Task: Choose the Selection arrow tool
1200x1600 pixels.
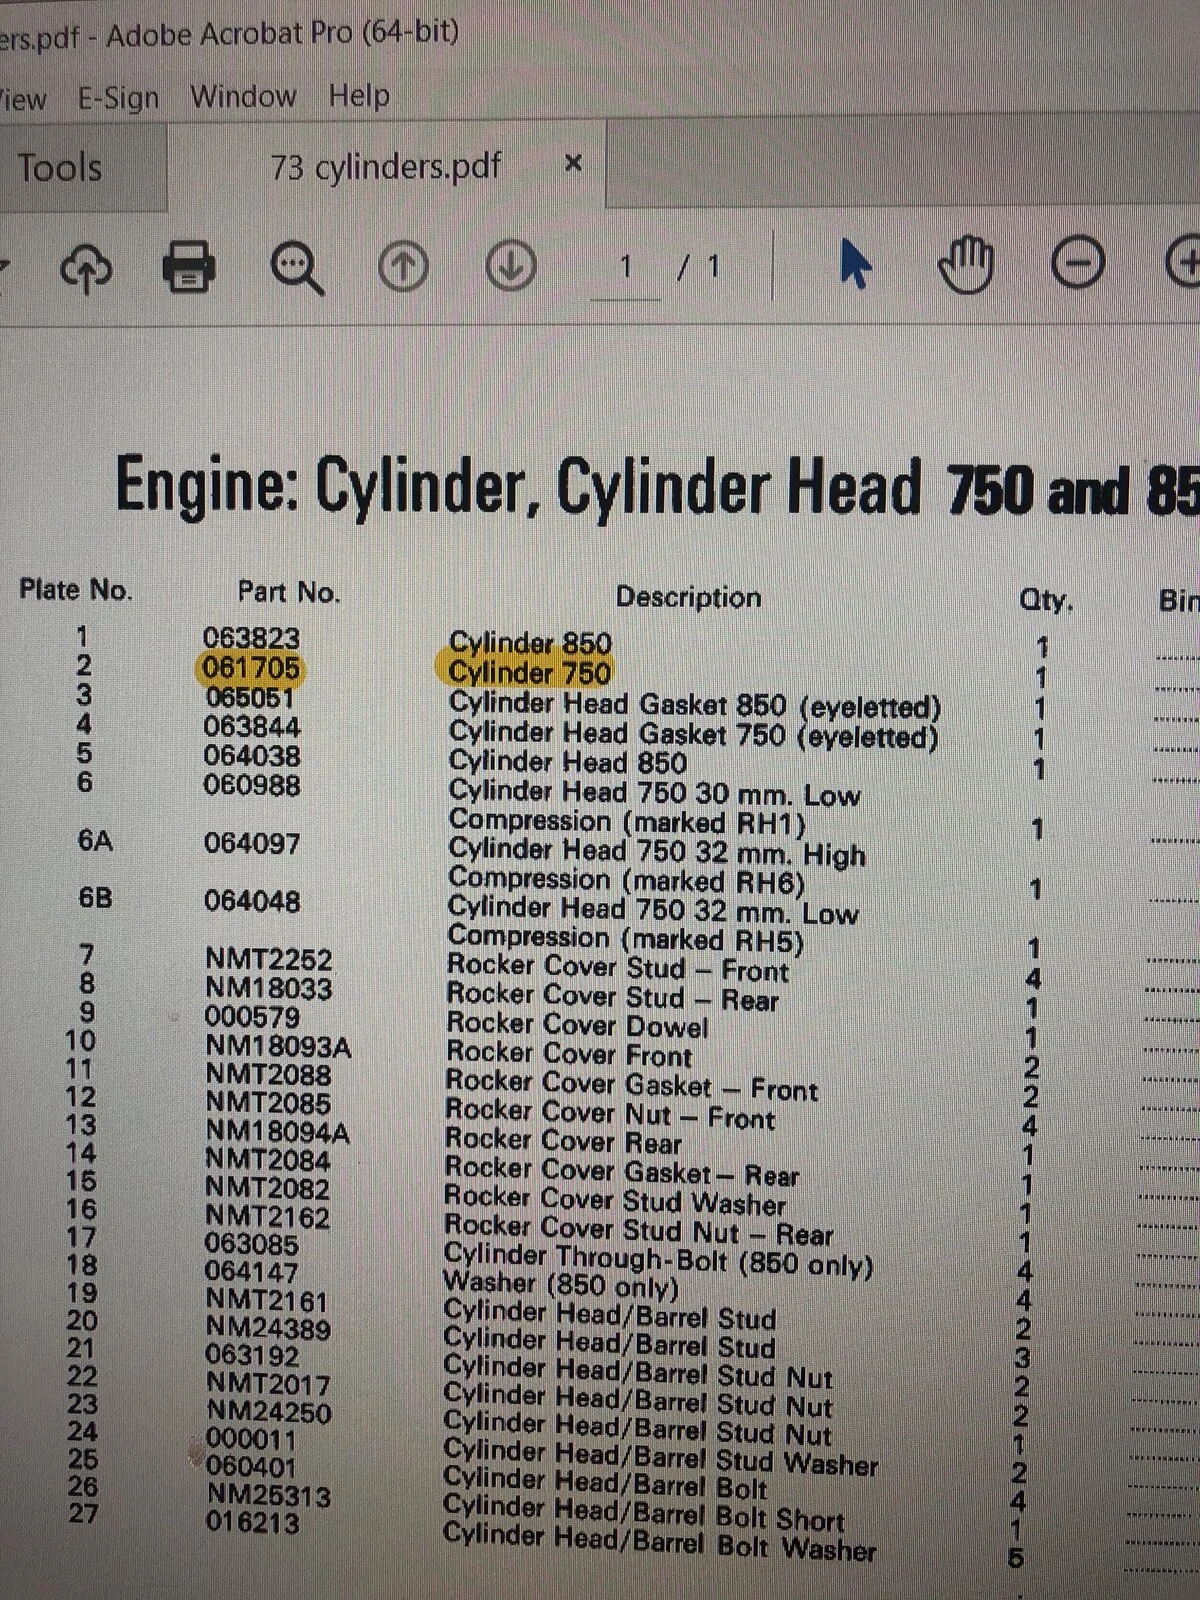Action: click(x=853, y=266)
